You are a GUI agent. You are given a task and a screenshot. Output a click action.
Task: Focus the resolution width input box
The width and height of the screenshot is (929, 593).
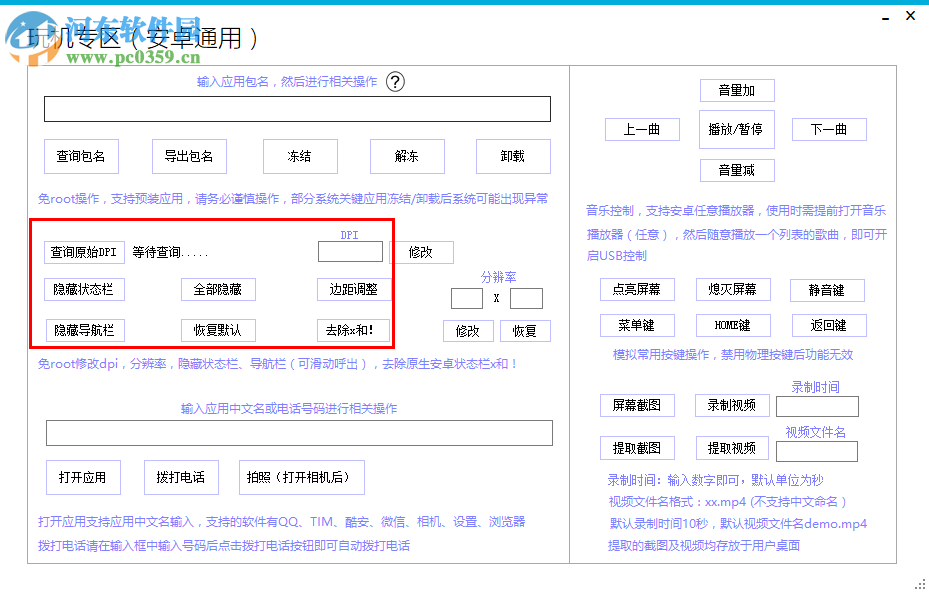(x=467, y=299)
